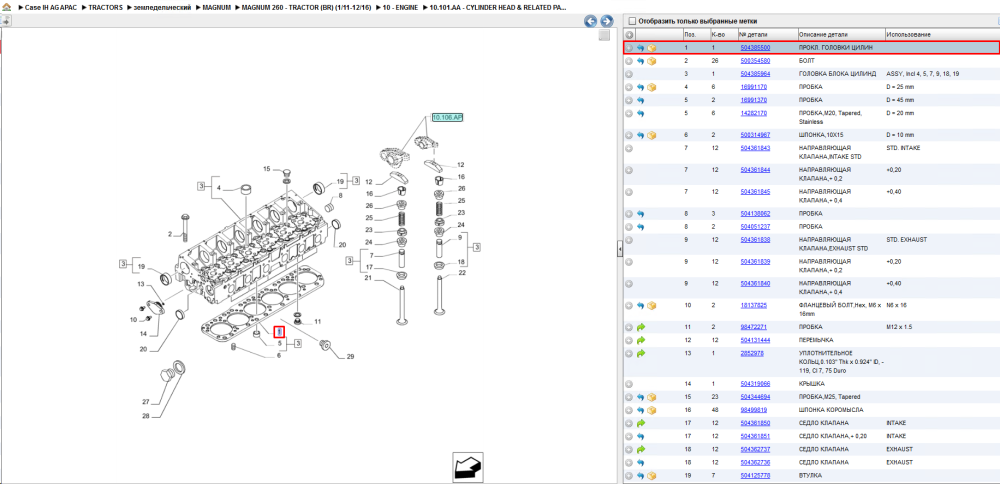Click package box icon in row 500314967

coord(652,135)
